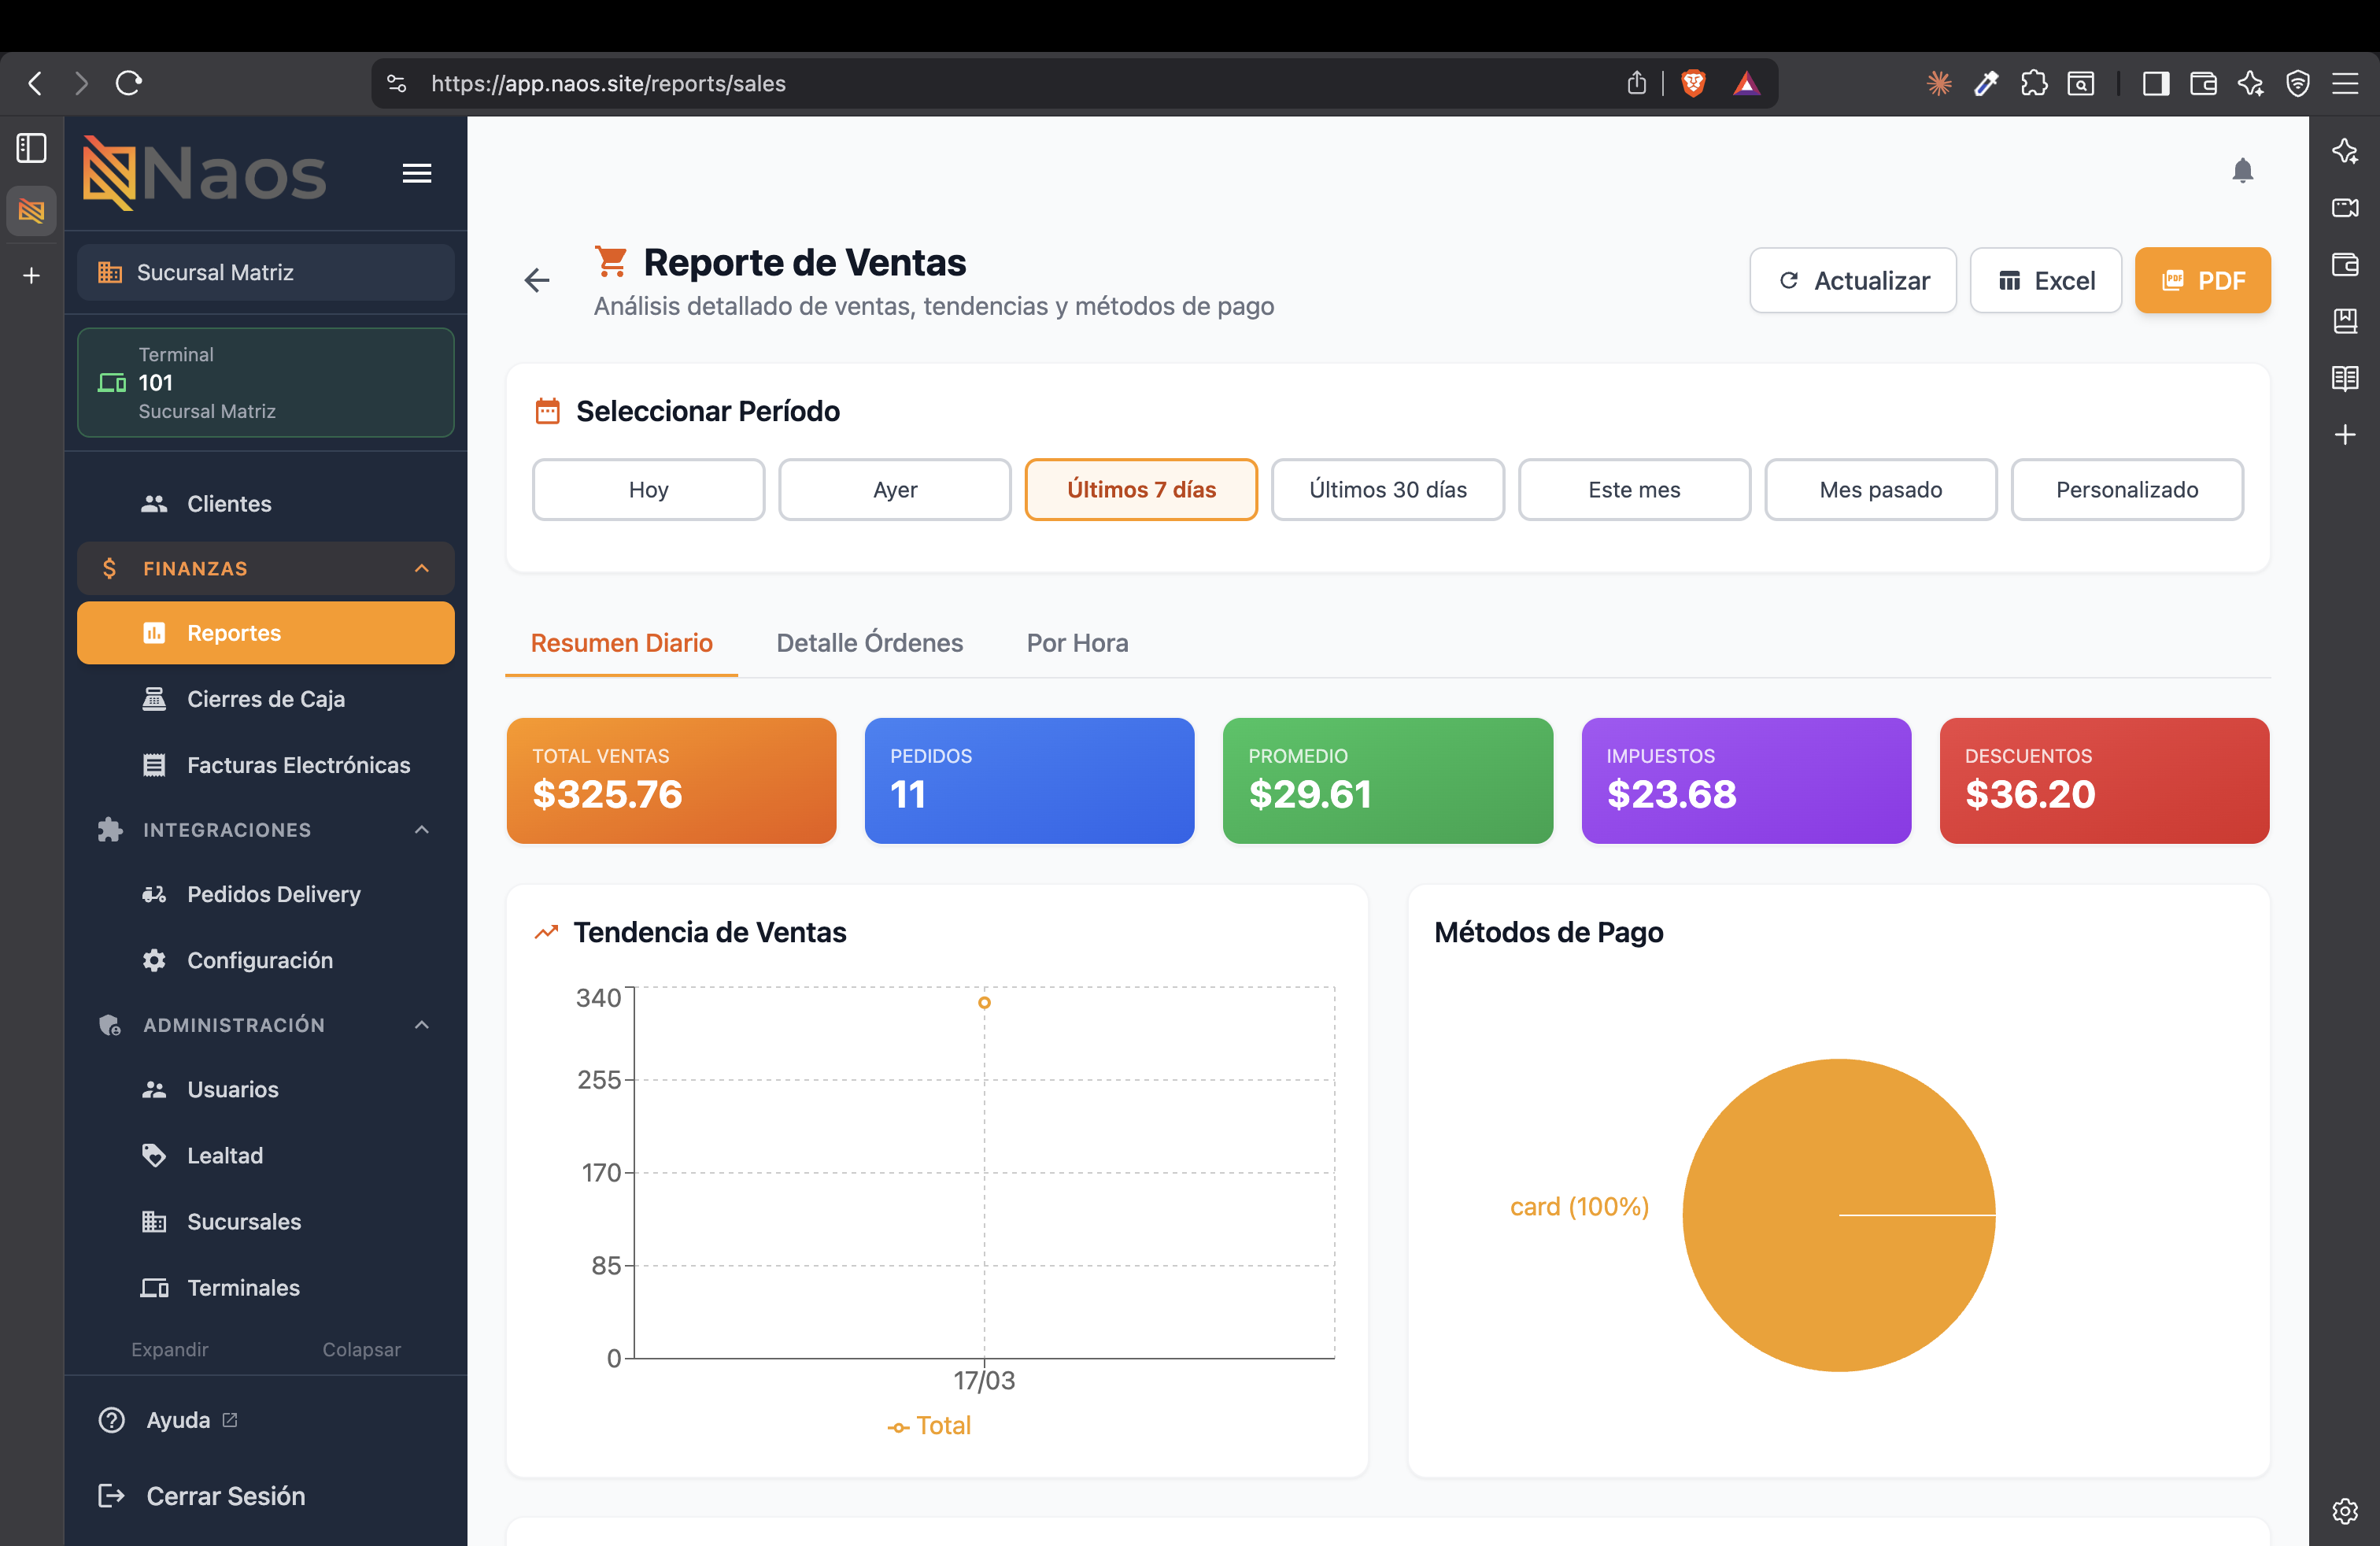Open the browser wallet icon
The height and width of the screenshot is (1546, 2380).
2202,83
